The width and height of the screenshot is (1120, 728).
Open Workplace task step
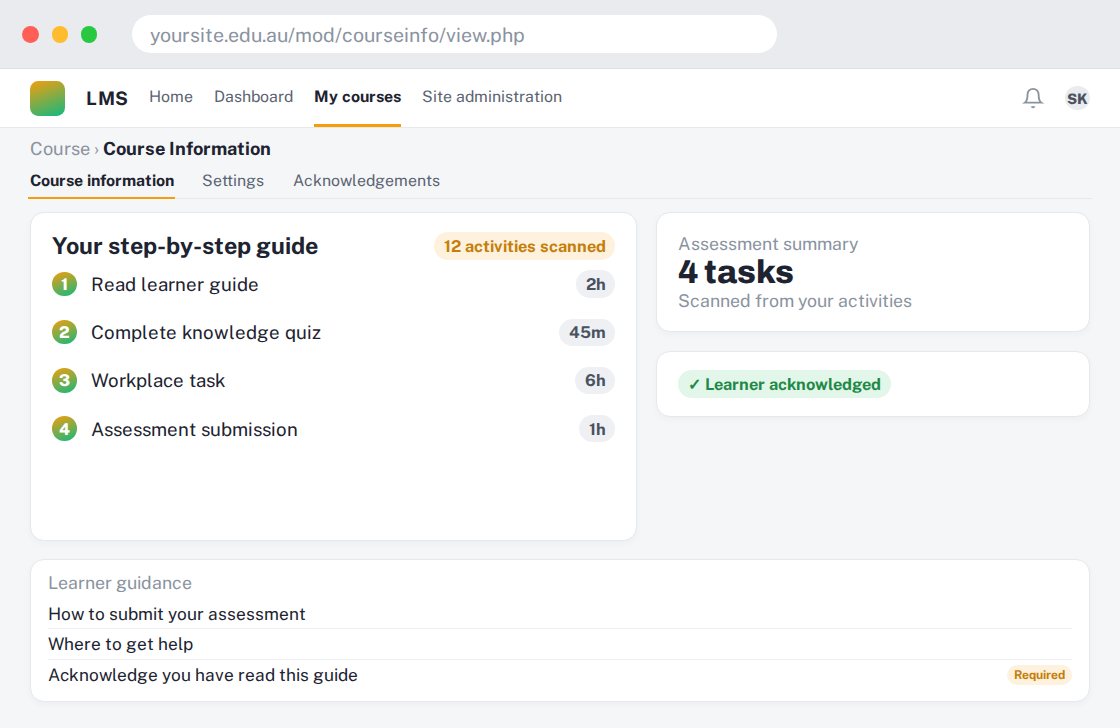(x=333, y=380)
